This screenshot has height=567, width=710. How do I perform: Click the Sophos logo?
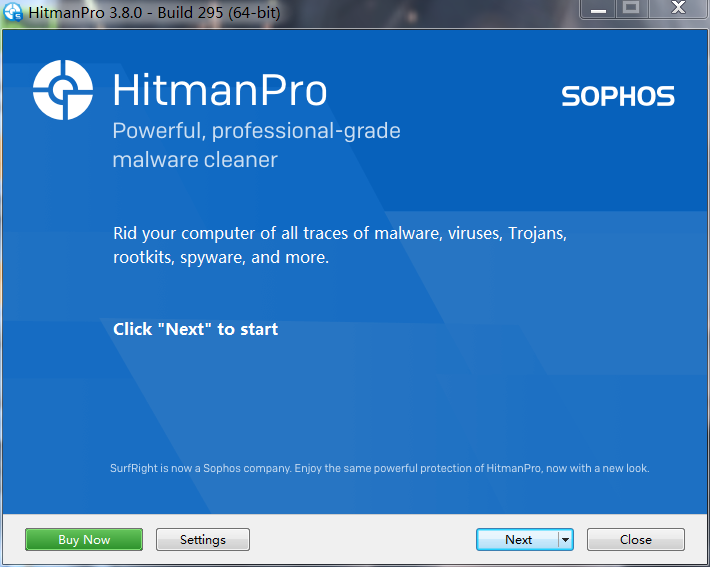(618, 96)
